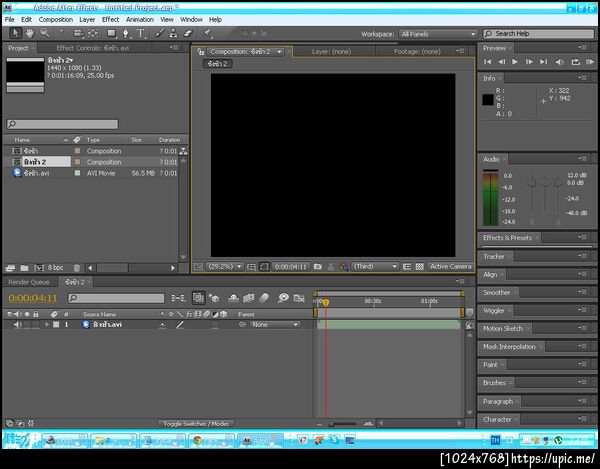The height and width of the screenshot is (469, 600).
Task: Open Active Camera view dropdown
Action: tap(451, 267)
